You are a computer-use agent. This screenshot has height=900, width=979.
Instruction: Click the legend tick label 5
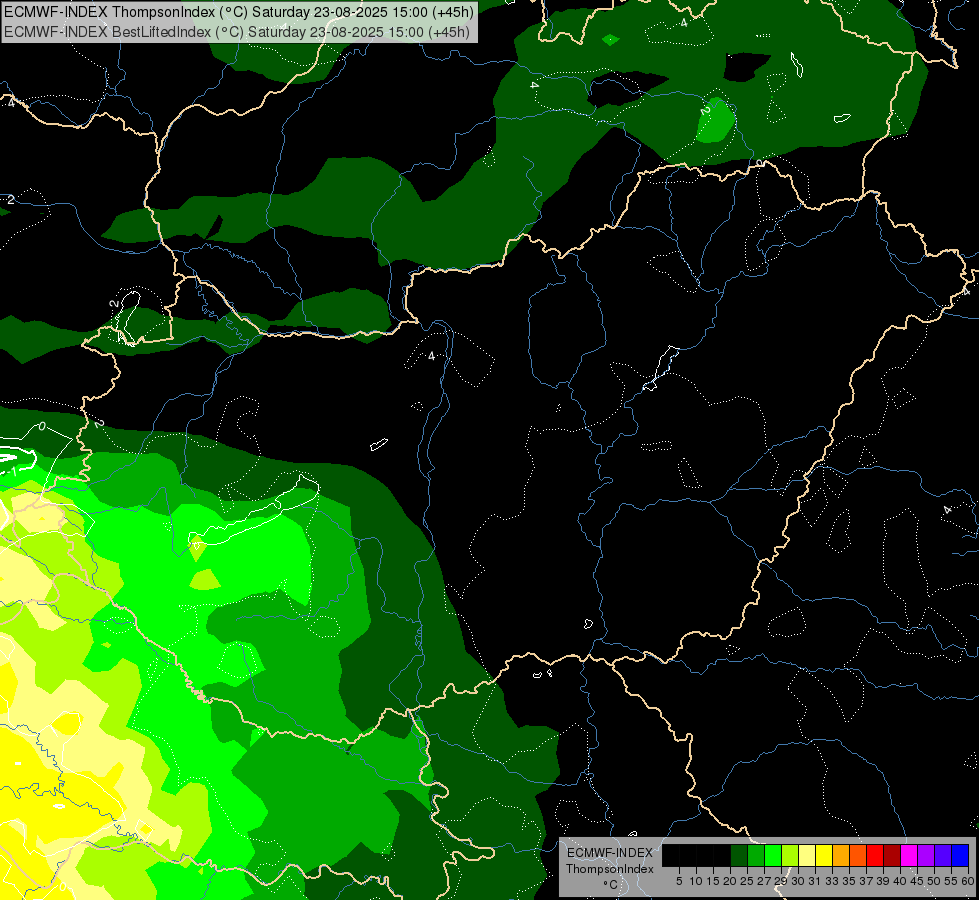tap(679, 881)
